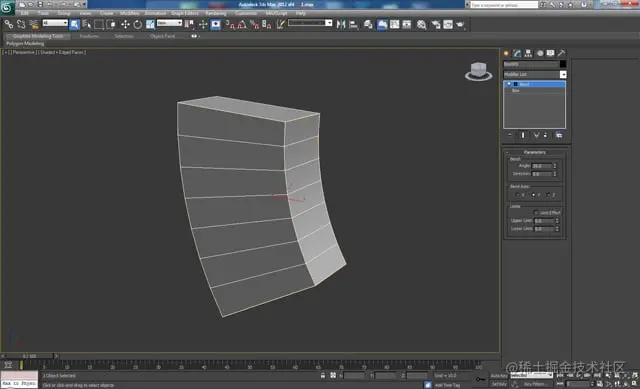Toggle the Graphite Modeling Tools ribbon icon

tap(382, 24)
